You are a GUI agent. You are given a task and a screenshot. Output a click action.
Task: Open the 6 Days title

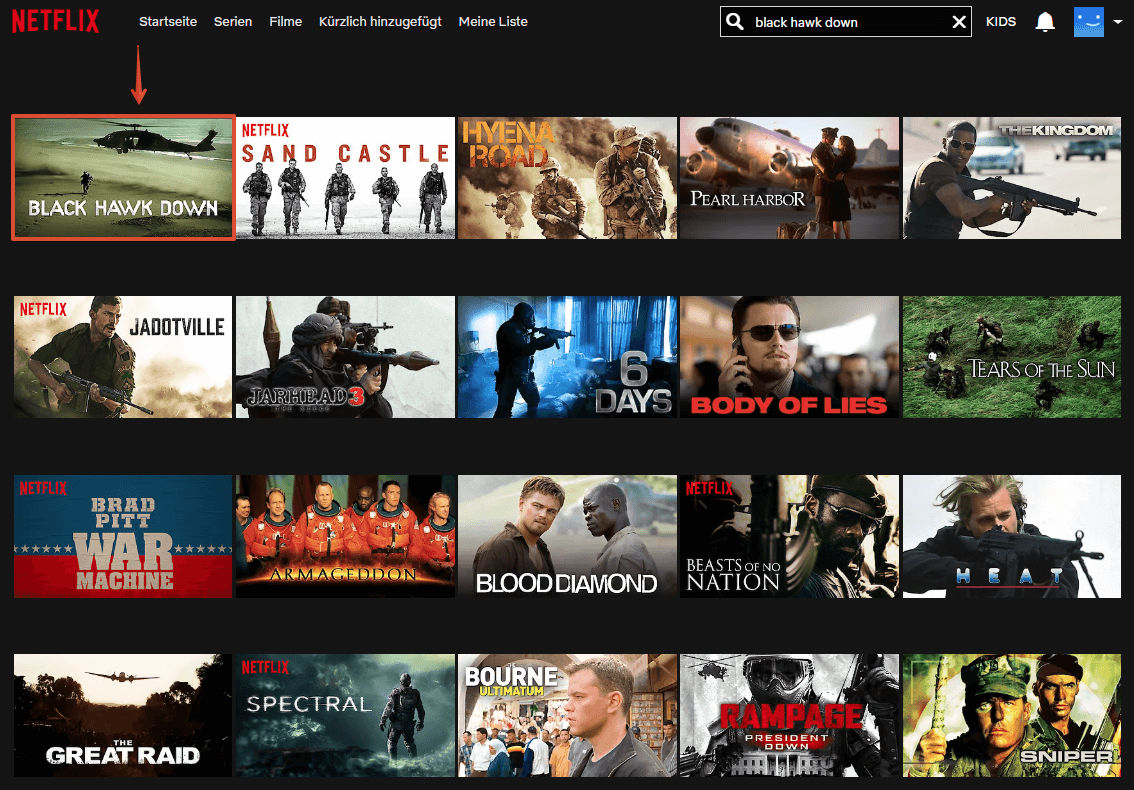point(567,357)
